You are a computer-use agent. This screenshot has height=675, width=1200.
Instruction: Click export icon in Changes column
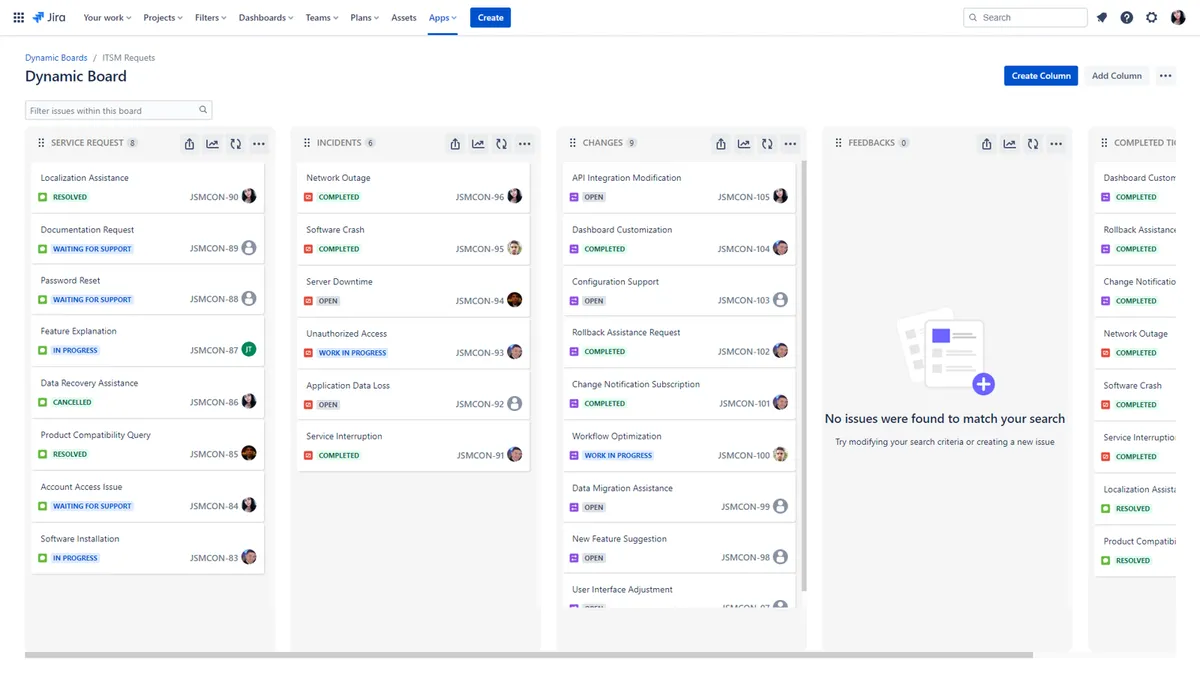coord(721,144)
